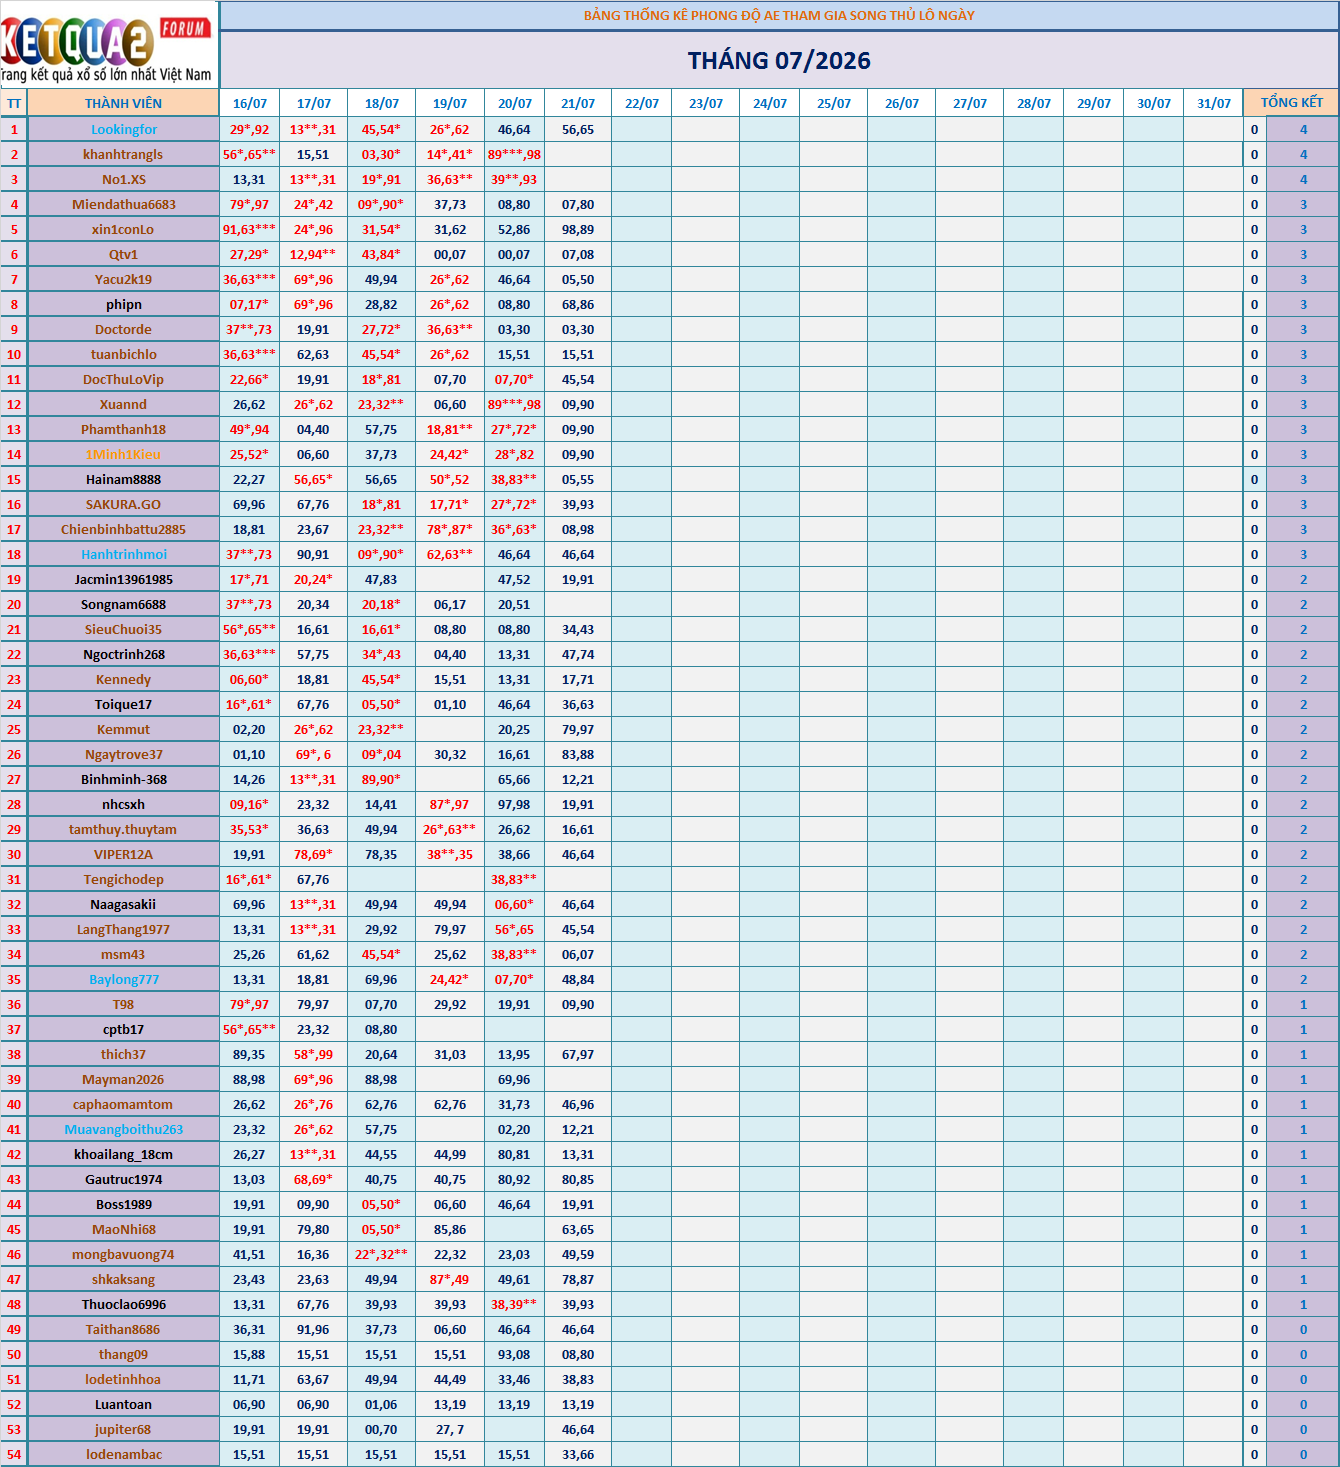This screenshot has height=1467, width=1340.
Task: Click the red FORUM badge in logo
Action: click(185, 29)
